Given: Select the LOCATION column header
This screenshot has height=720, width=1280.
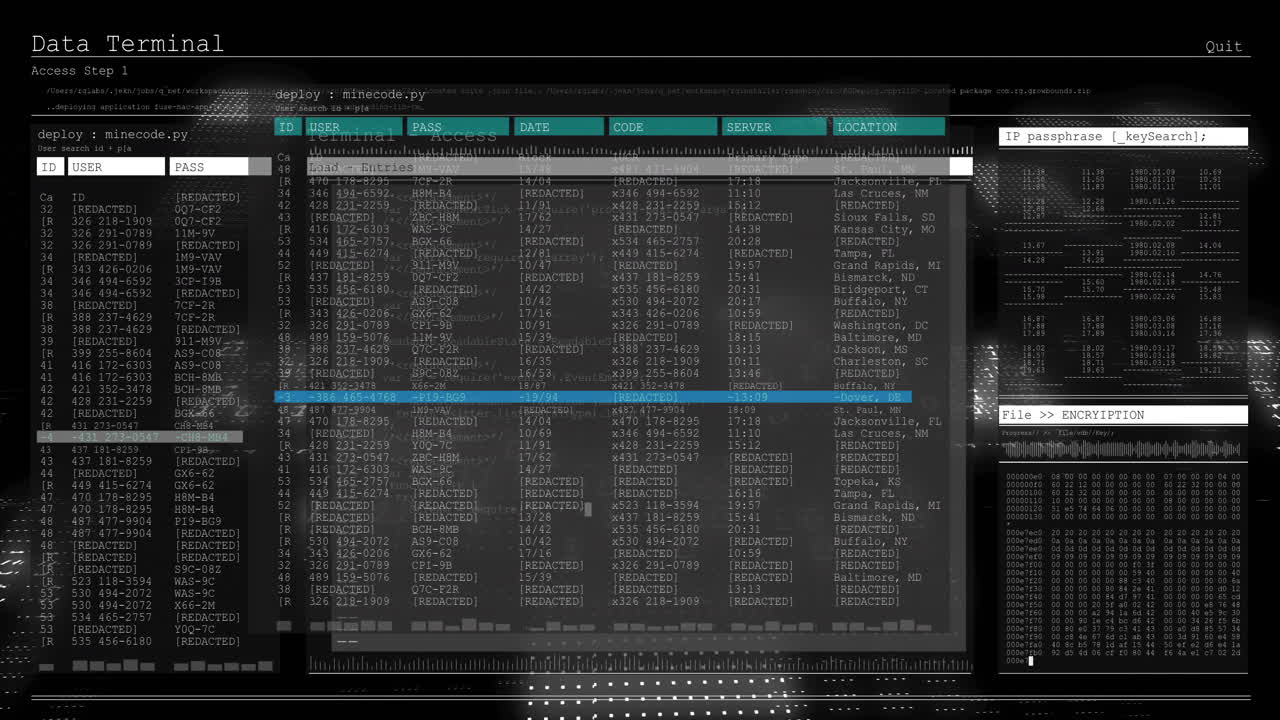Looking at the screenshot, I should (889, 127).
